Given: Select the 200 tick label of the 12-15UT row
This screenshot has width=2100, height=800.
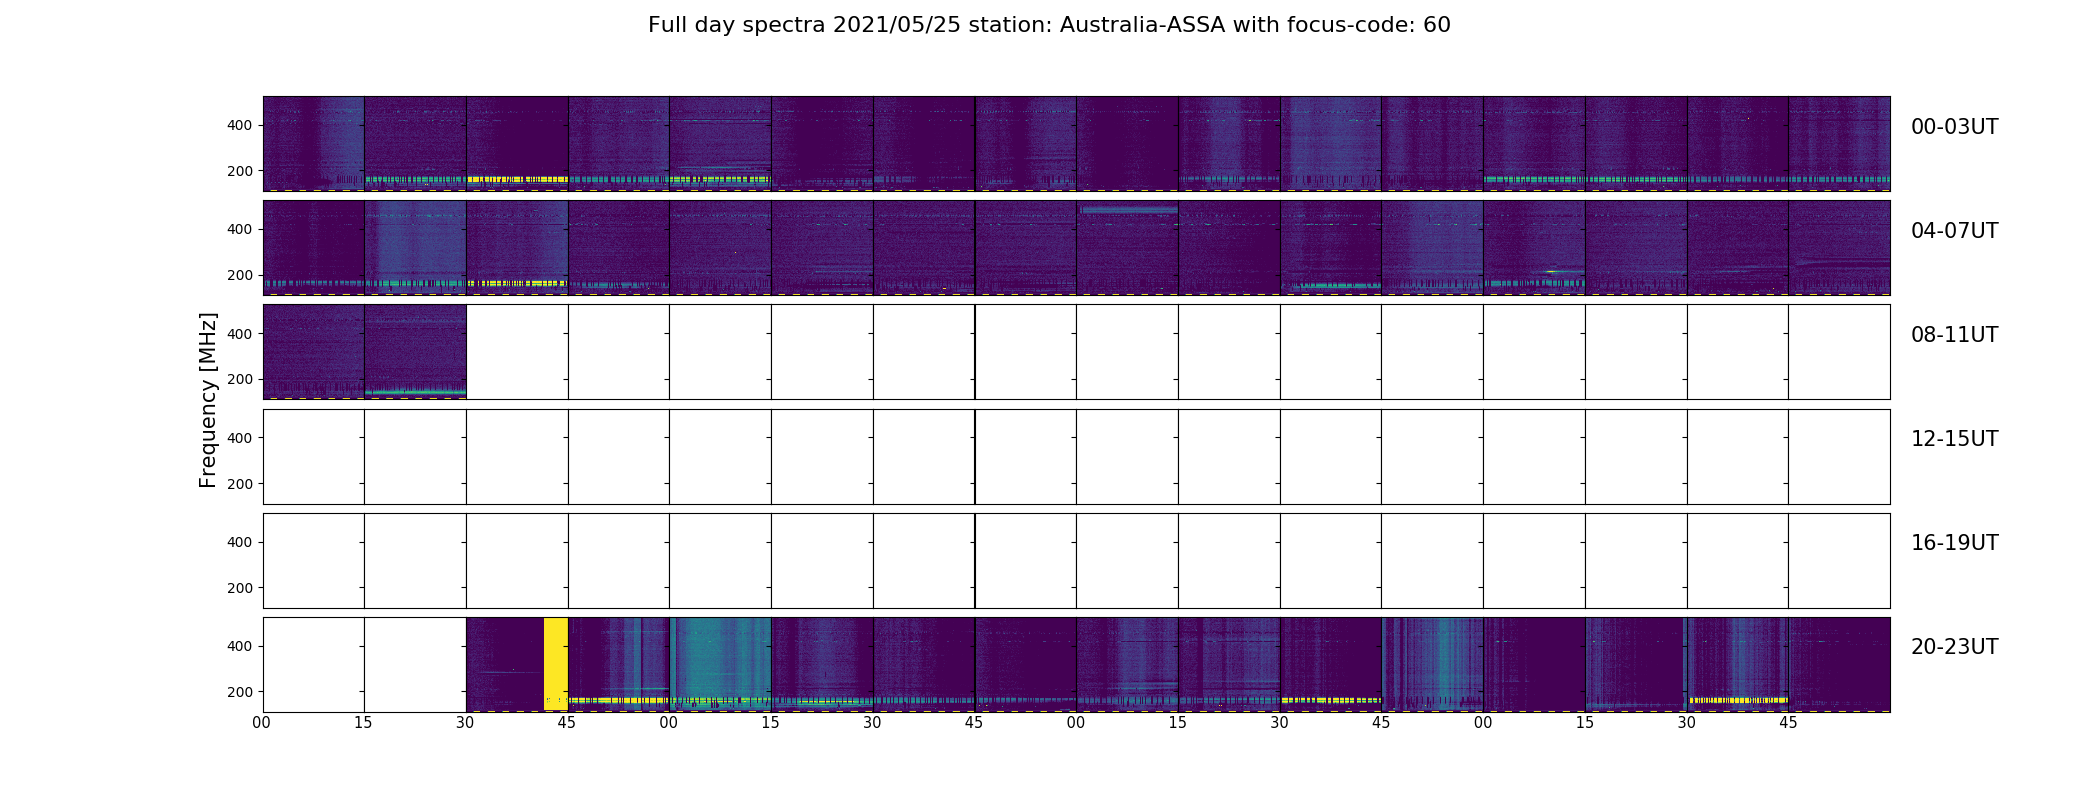Looking at the screenshot, I should pyautogui.click(x=240, y=484).
